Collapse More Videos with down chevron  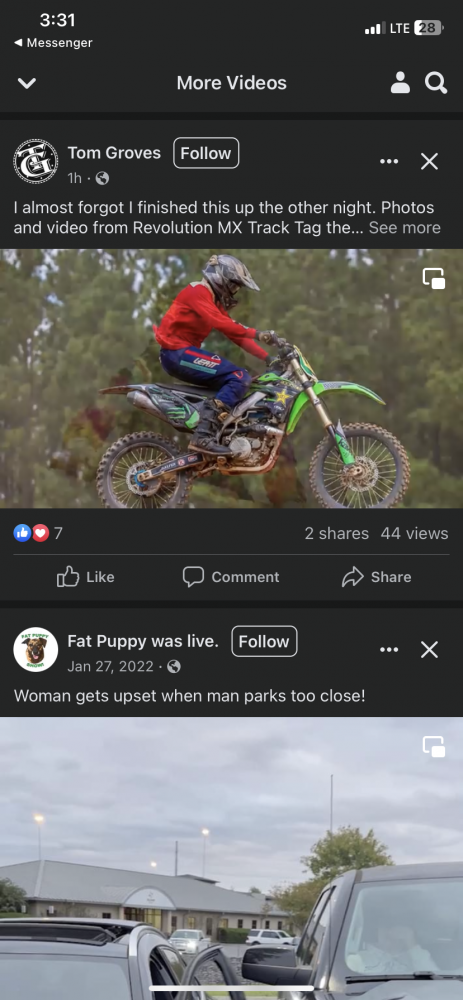tap(27, 84)
